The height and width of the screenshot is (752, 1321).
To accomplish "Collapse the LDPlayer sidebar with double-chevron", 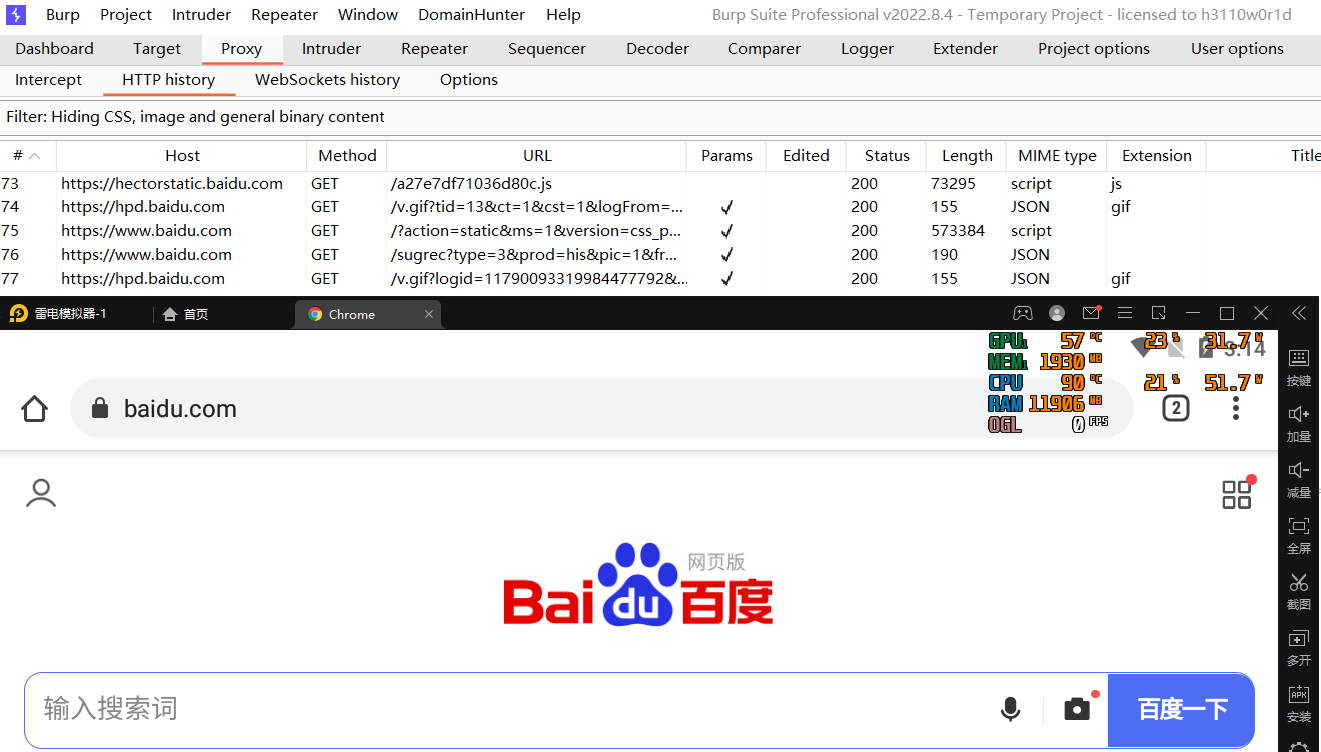I will (x=1299, y=313).
